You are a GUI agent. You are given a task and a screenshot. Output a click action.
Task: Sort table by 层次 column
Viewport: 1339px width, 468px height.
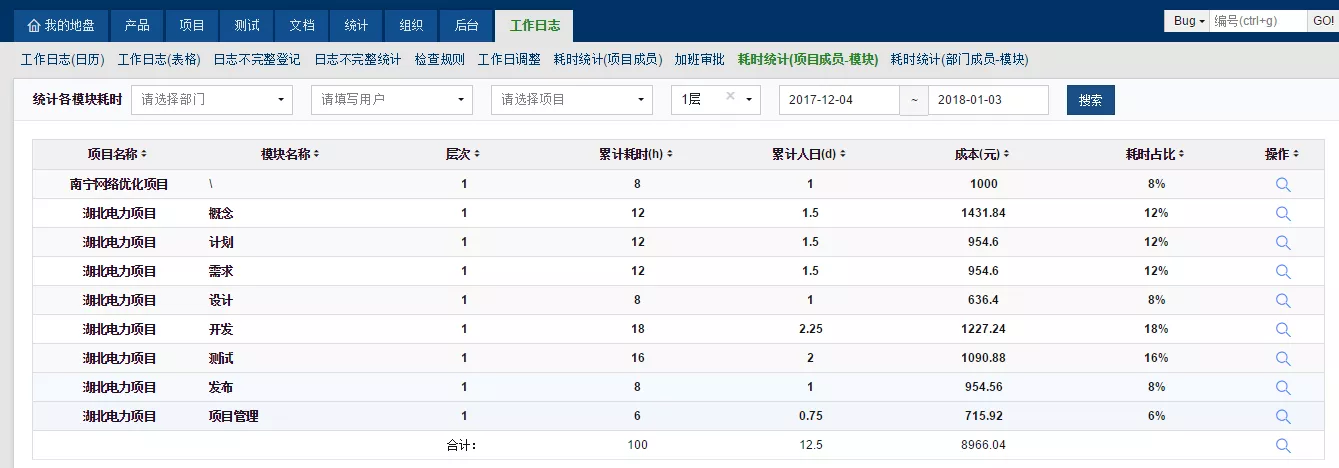[463, 154]
